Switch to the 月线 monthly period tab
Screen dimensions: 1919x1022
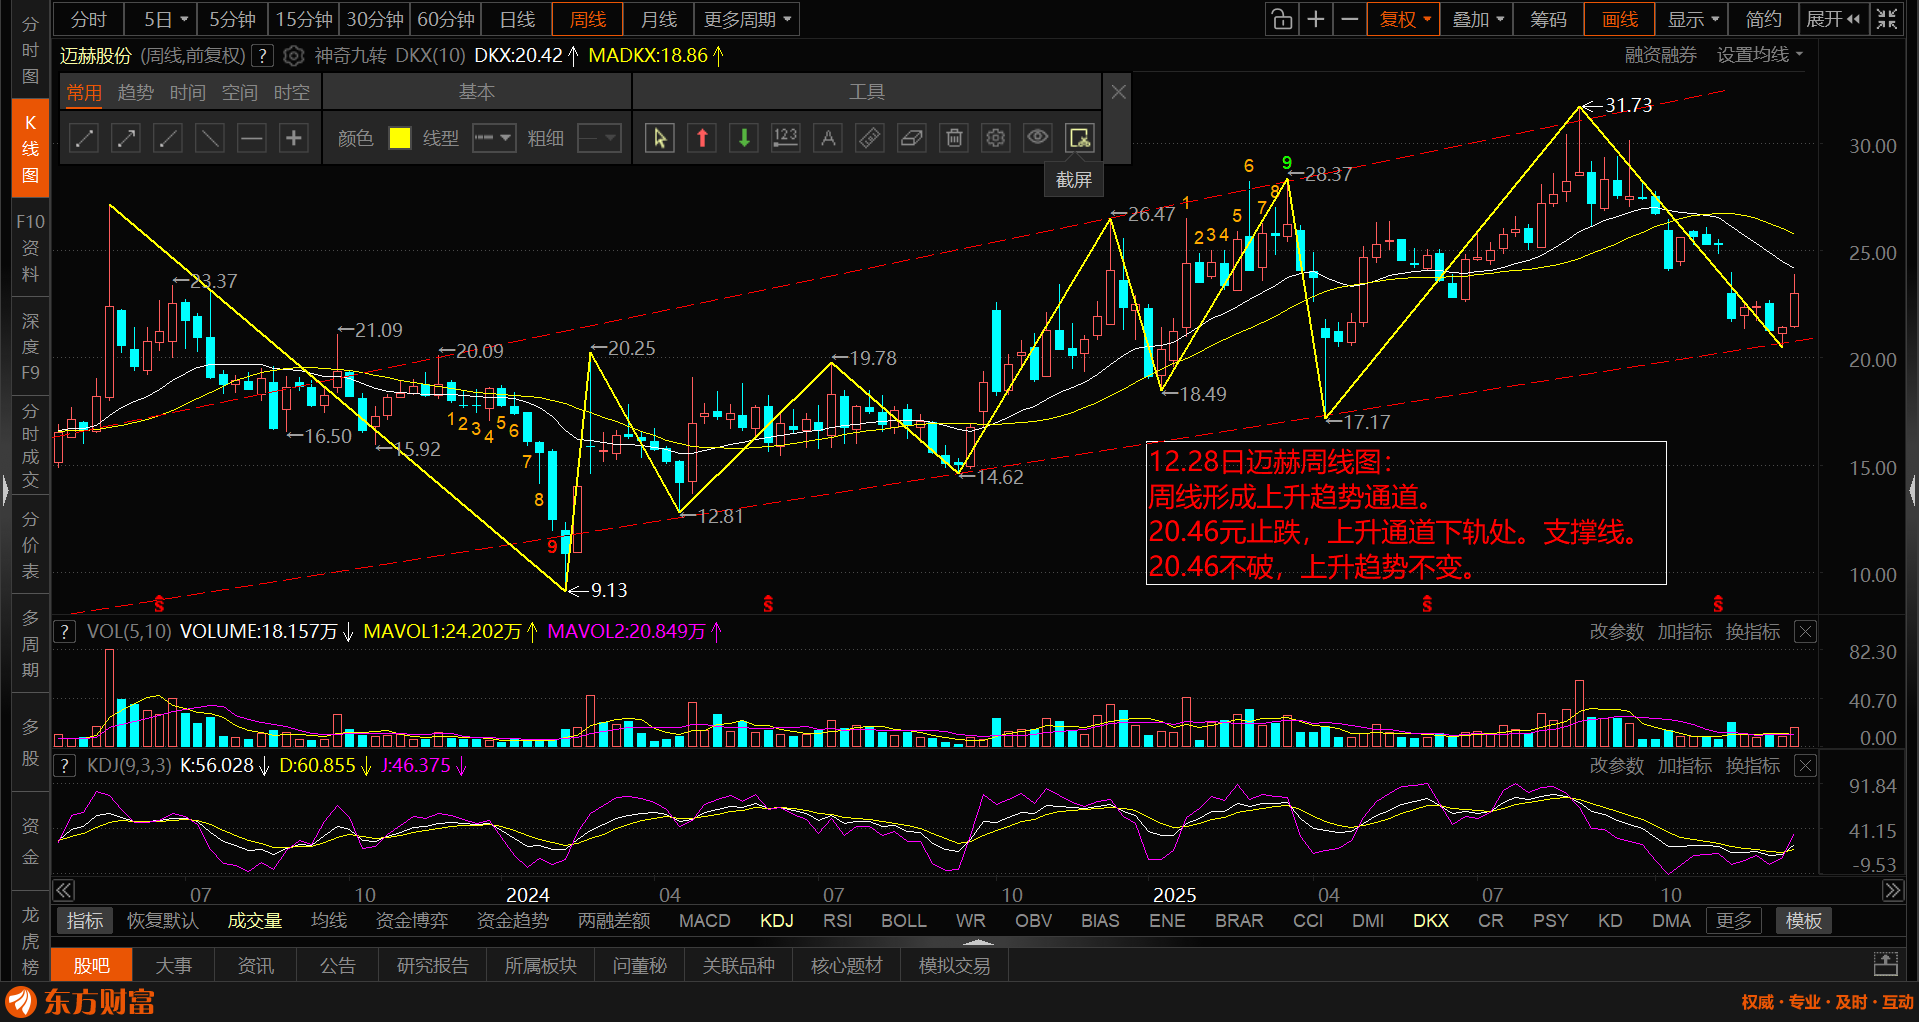(658, 19)
